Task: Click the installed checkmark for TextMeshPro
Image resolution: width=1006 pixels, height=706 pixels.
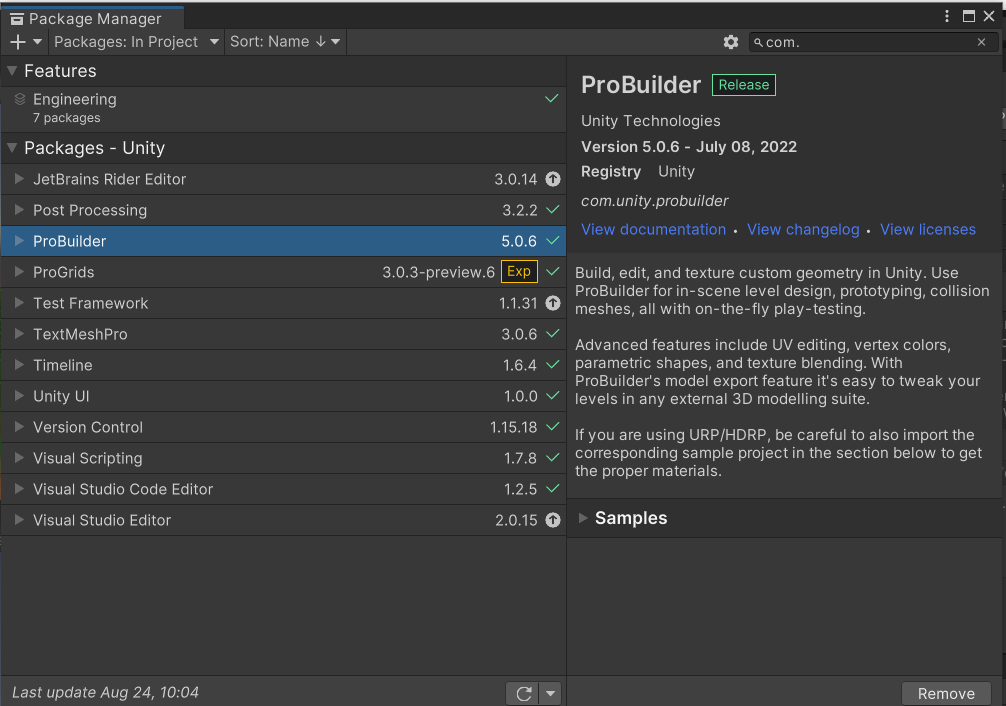Action: pyautogui.click(x=552, y=334)
